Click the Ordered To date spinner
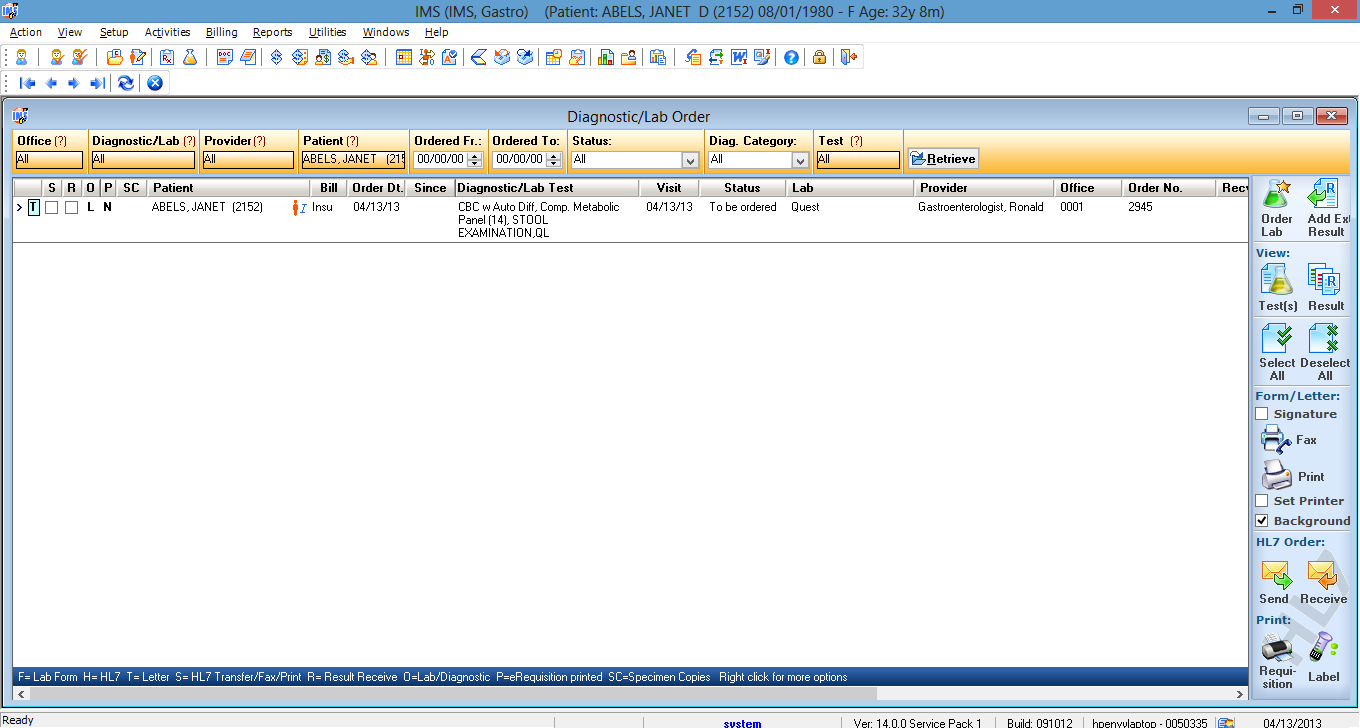Viewport: 1360px width, 728px height. 553,159
